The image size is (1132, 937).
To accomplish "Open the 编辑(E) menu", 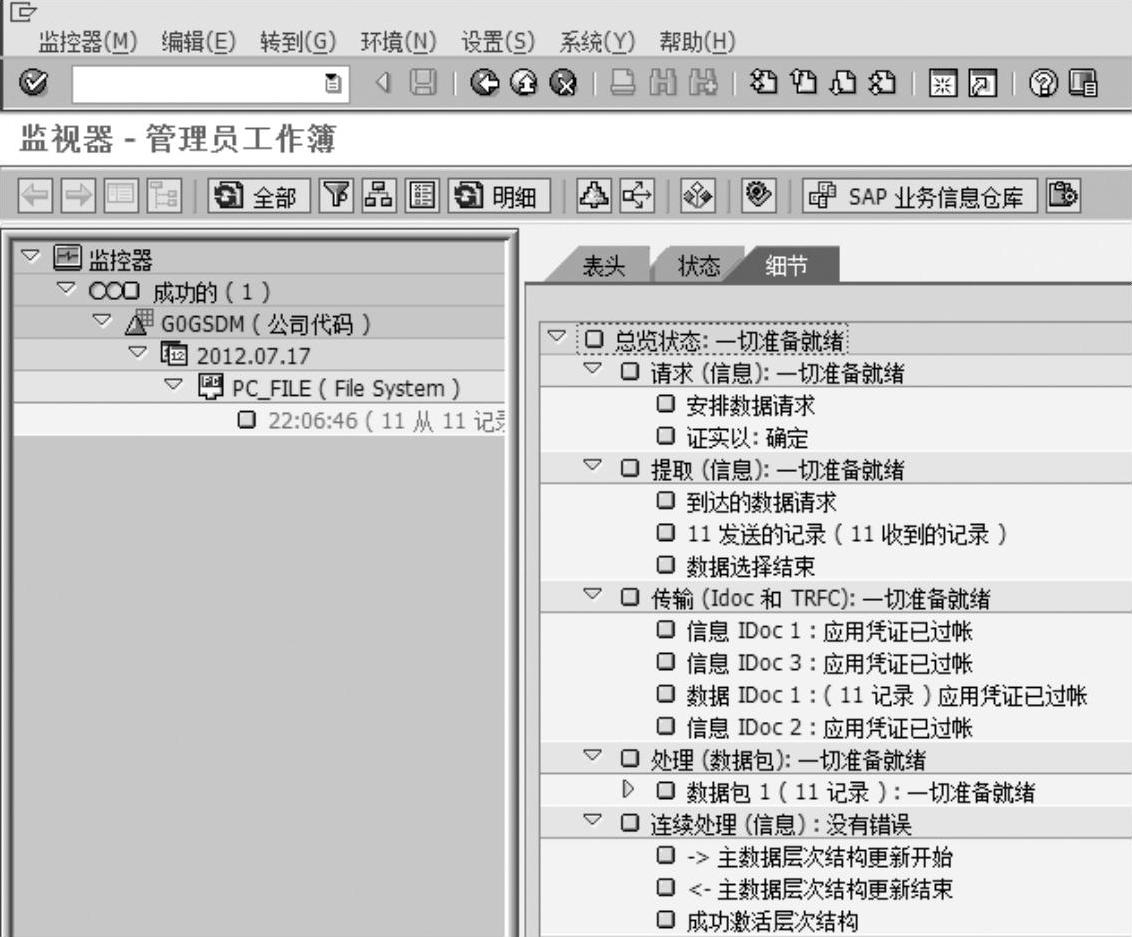I will pyautogui.click(x=199, y=42).
